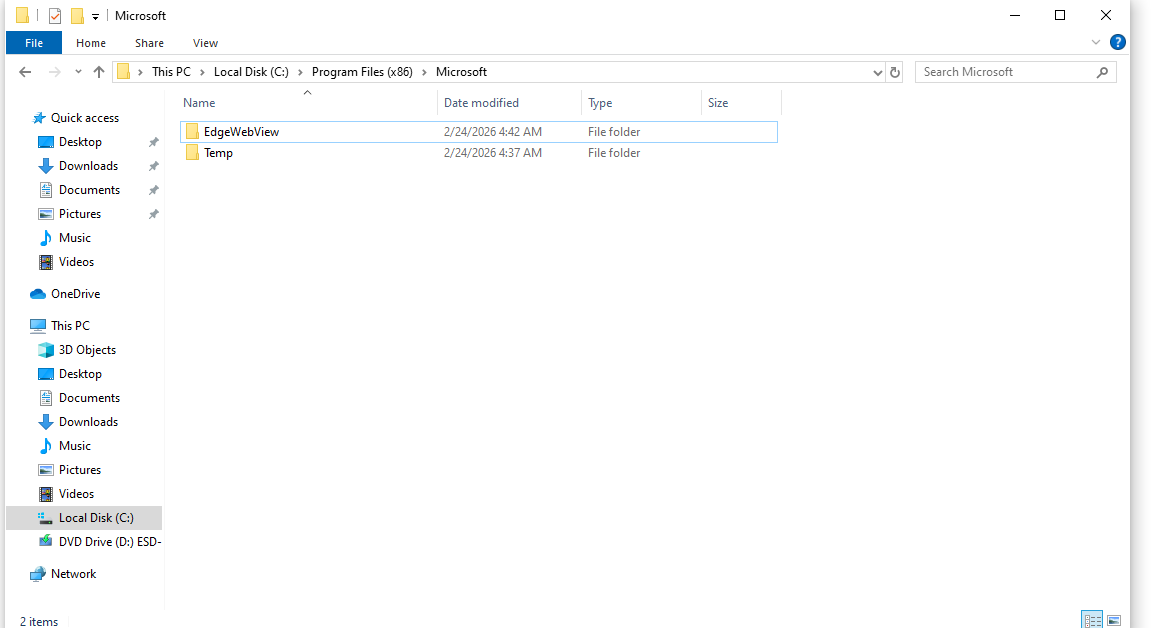Open Videos under This PC

76,494
